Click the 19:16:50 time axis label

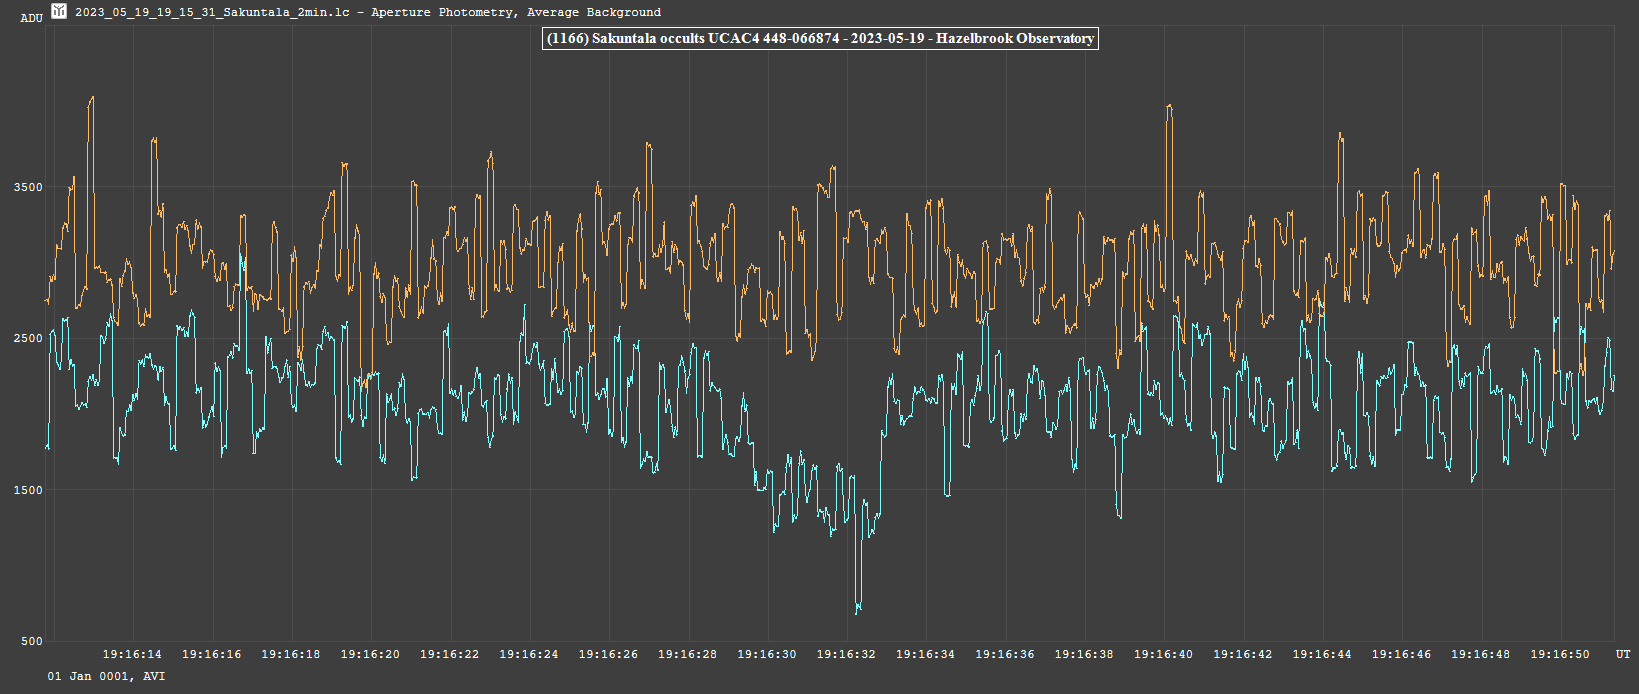(x=1560, y=654)
